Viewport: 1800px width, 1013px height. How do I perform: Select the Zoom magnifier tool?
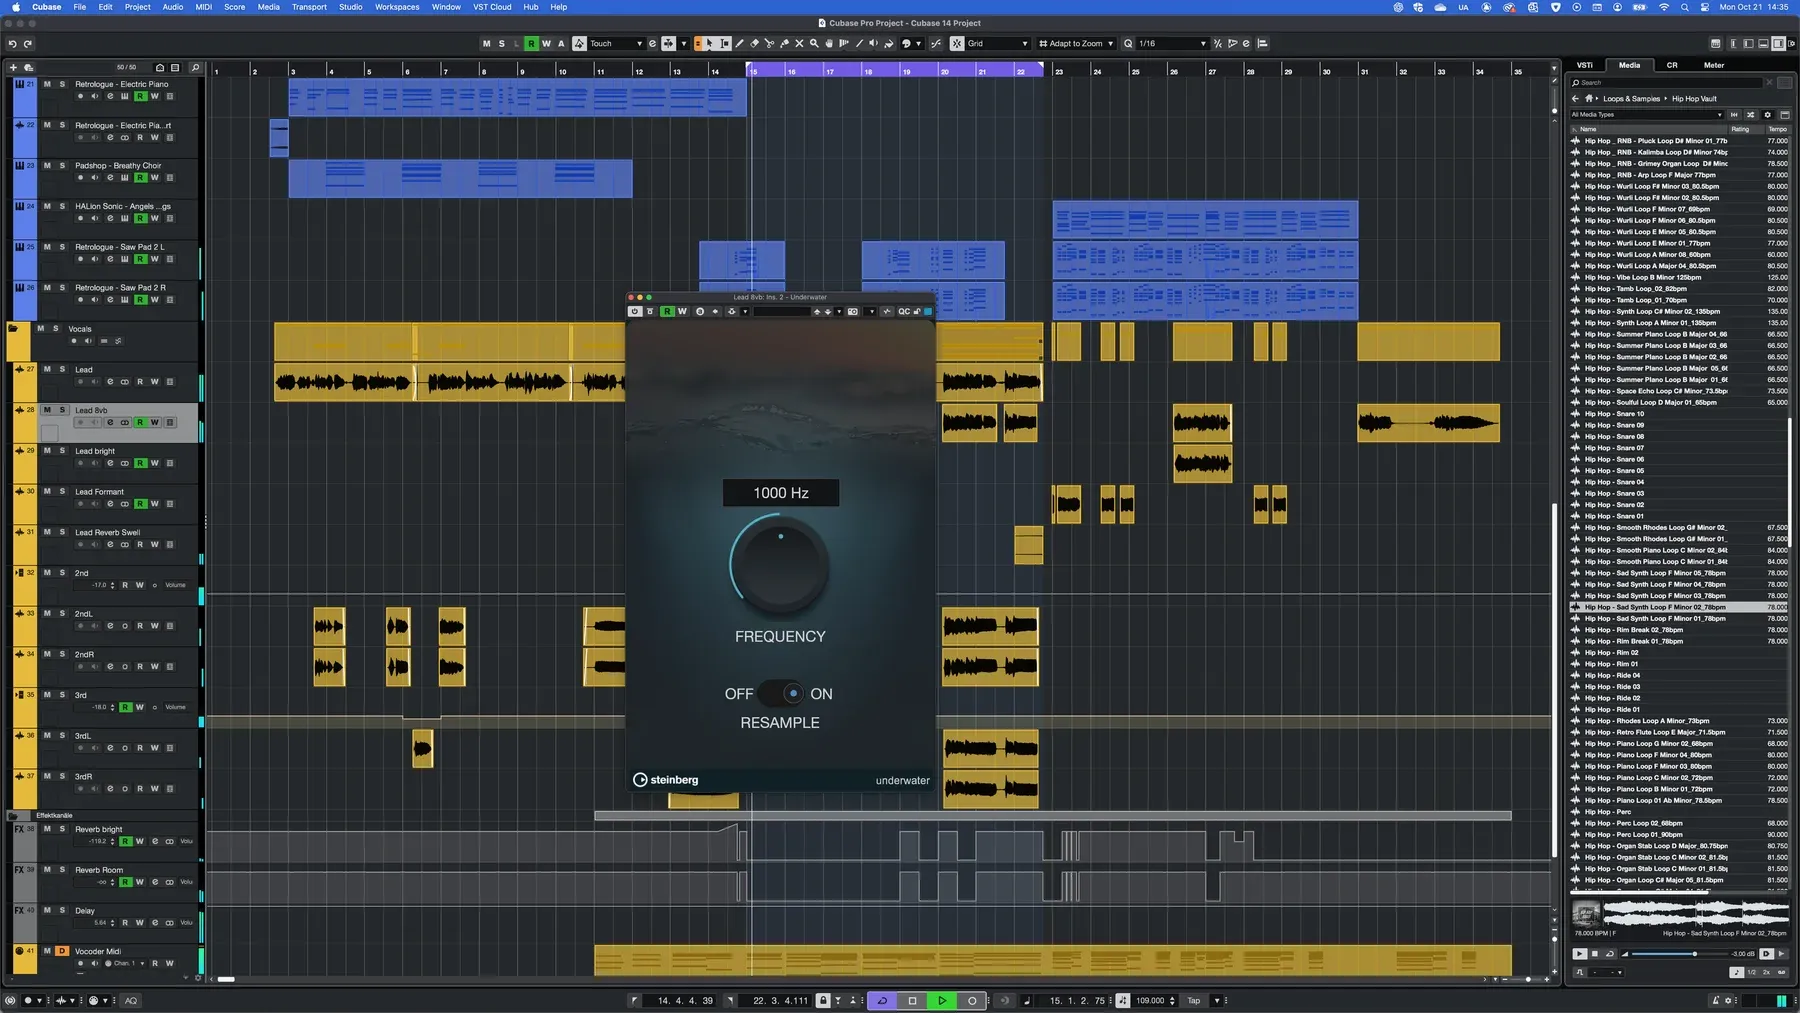(814, 43)
